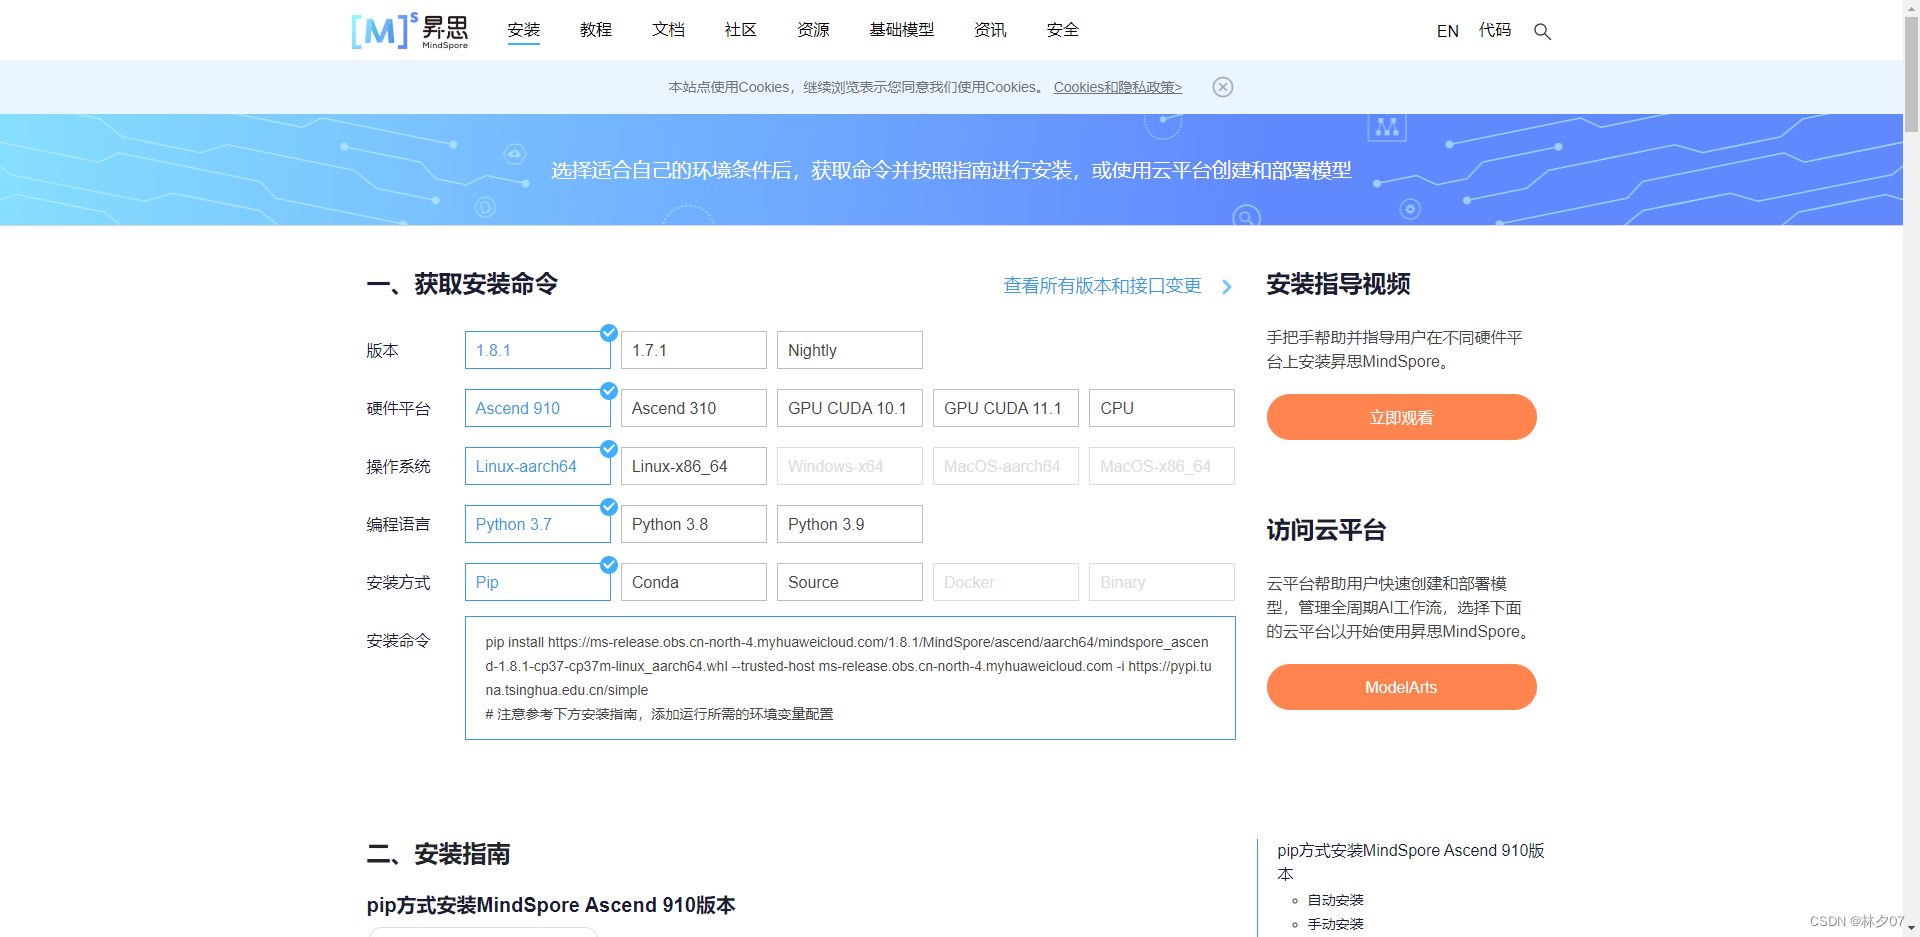
Task: Open the 社区 menu item
Action: [x=740, y=30]
